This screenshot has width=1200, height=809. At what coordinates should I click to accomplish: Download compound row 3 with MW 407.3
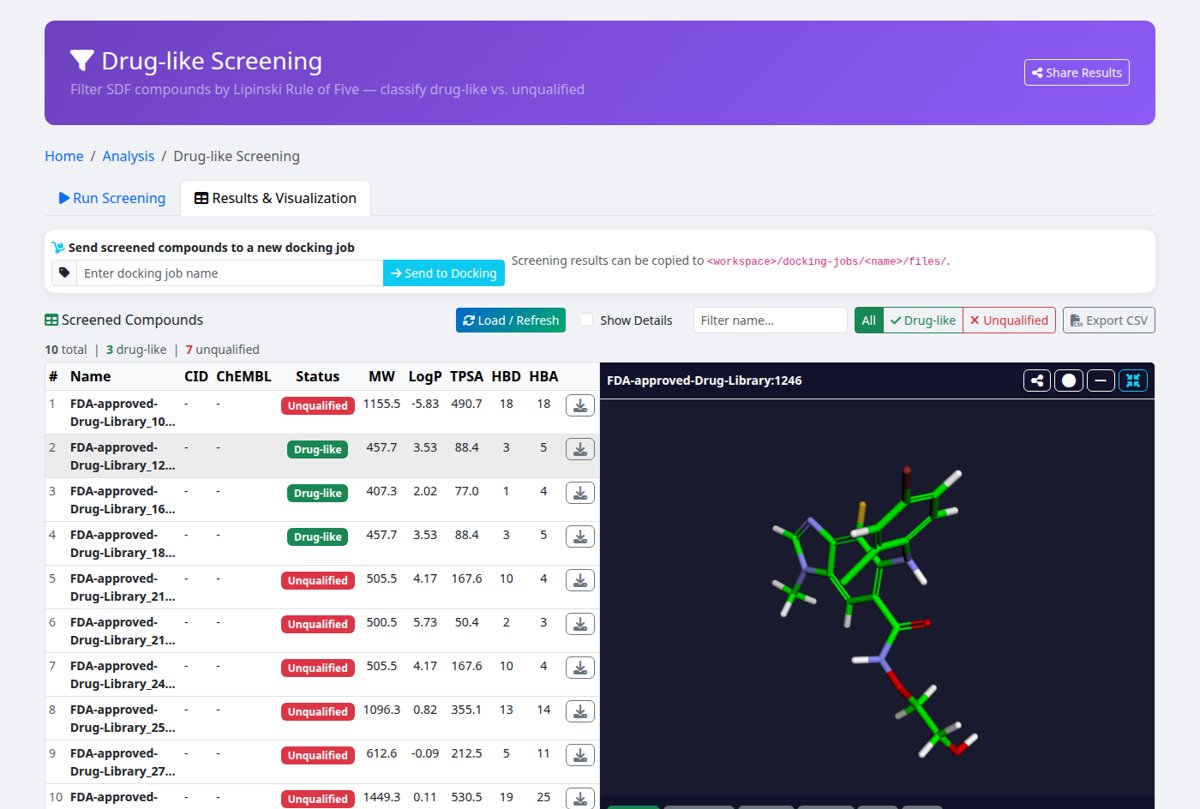580,493
